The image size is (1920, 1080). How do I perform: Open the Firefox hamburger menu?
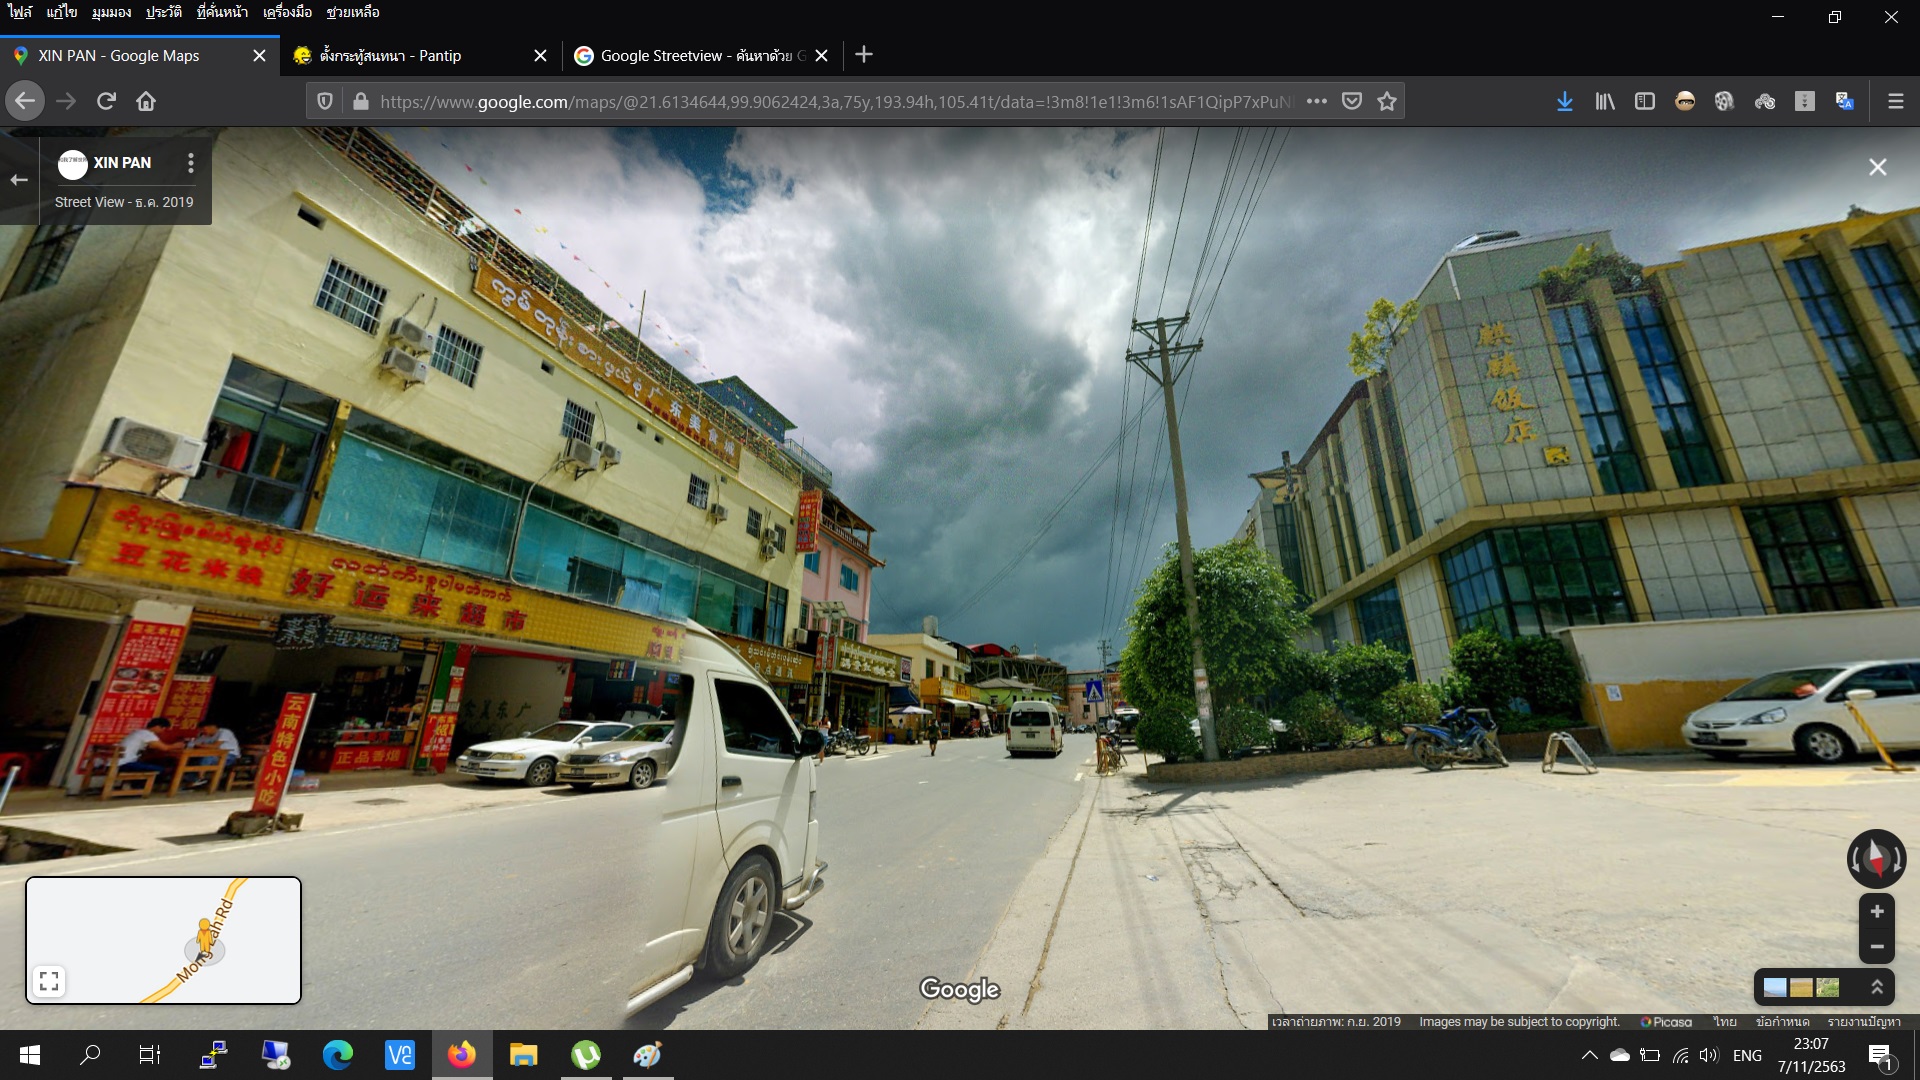1895,101
